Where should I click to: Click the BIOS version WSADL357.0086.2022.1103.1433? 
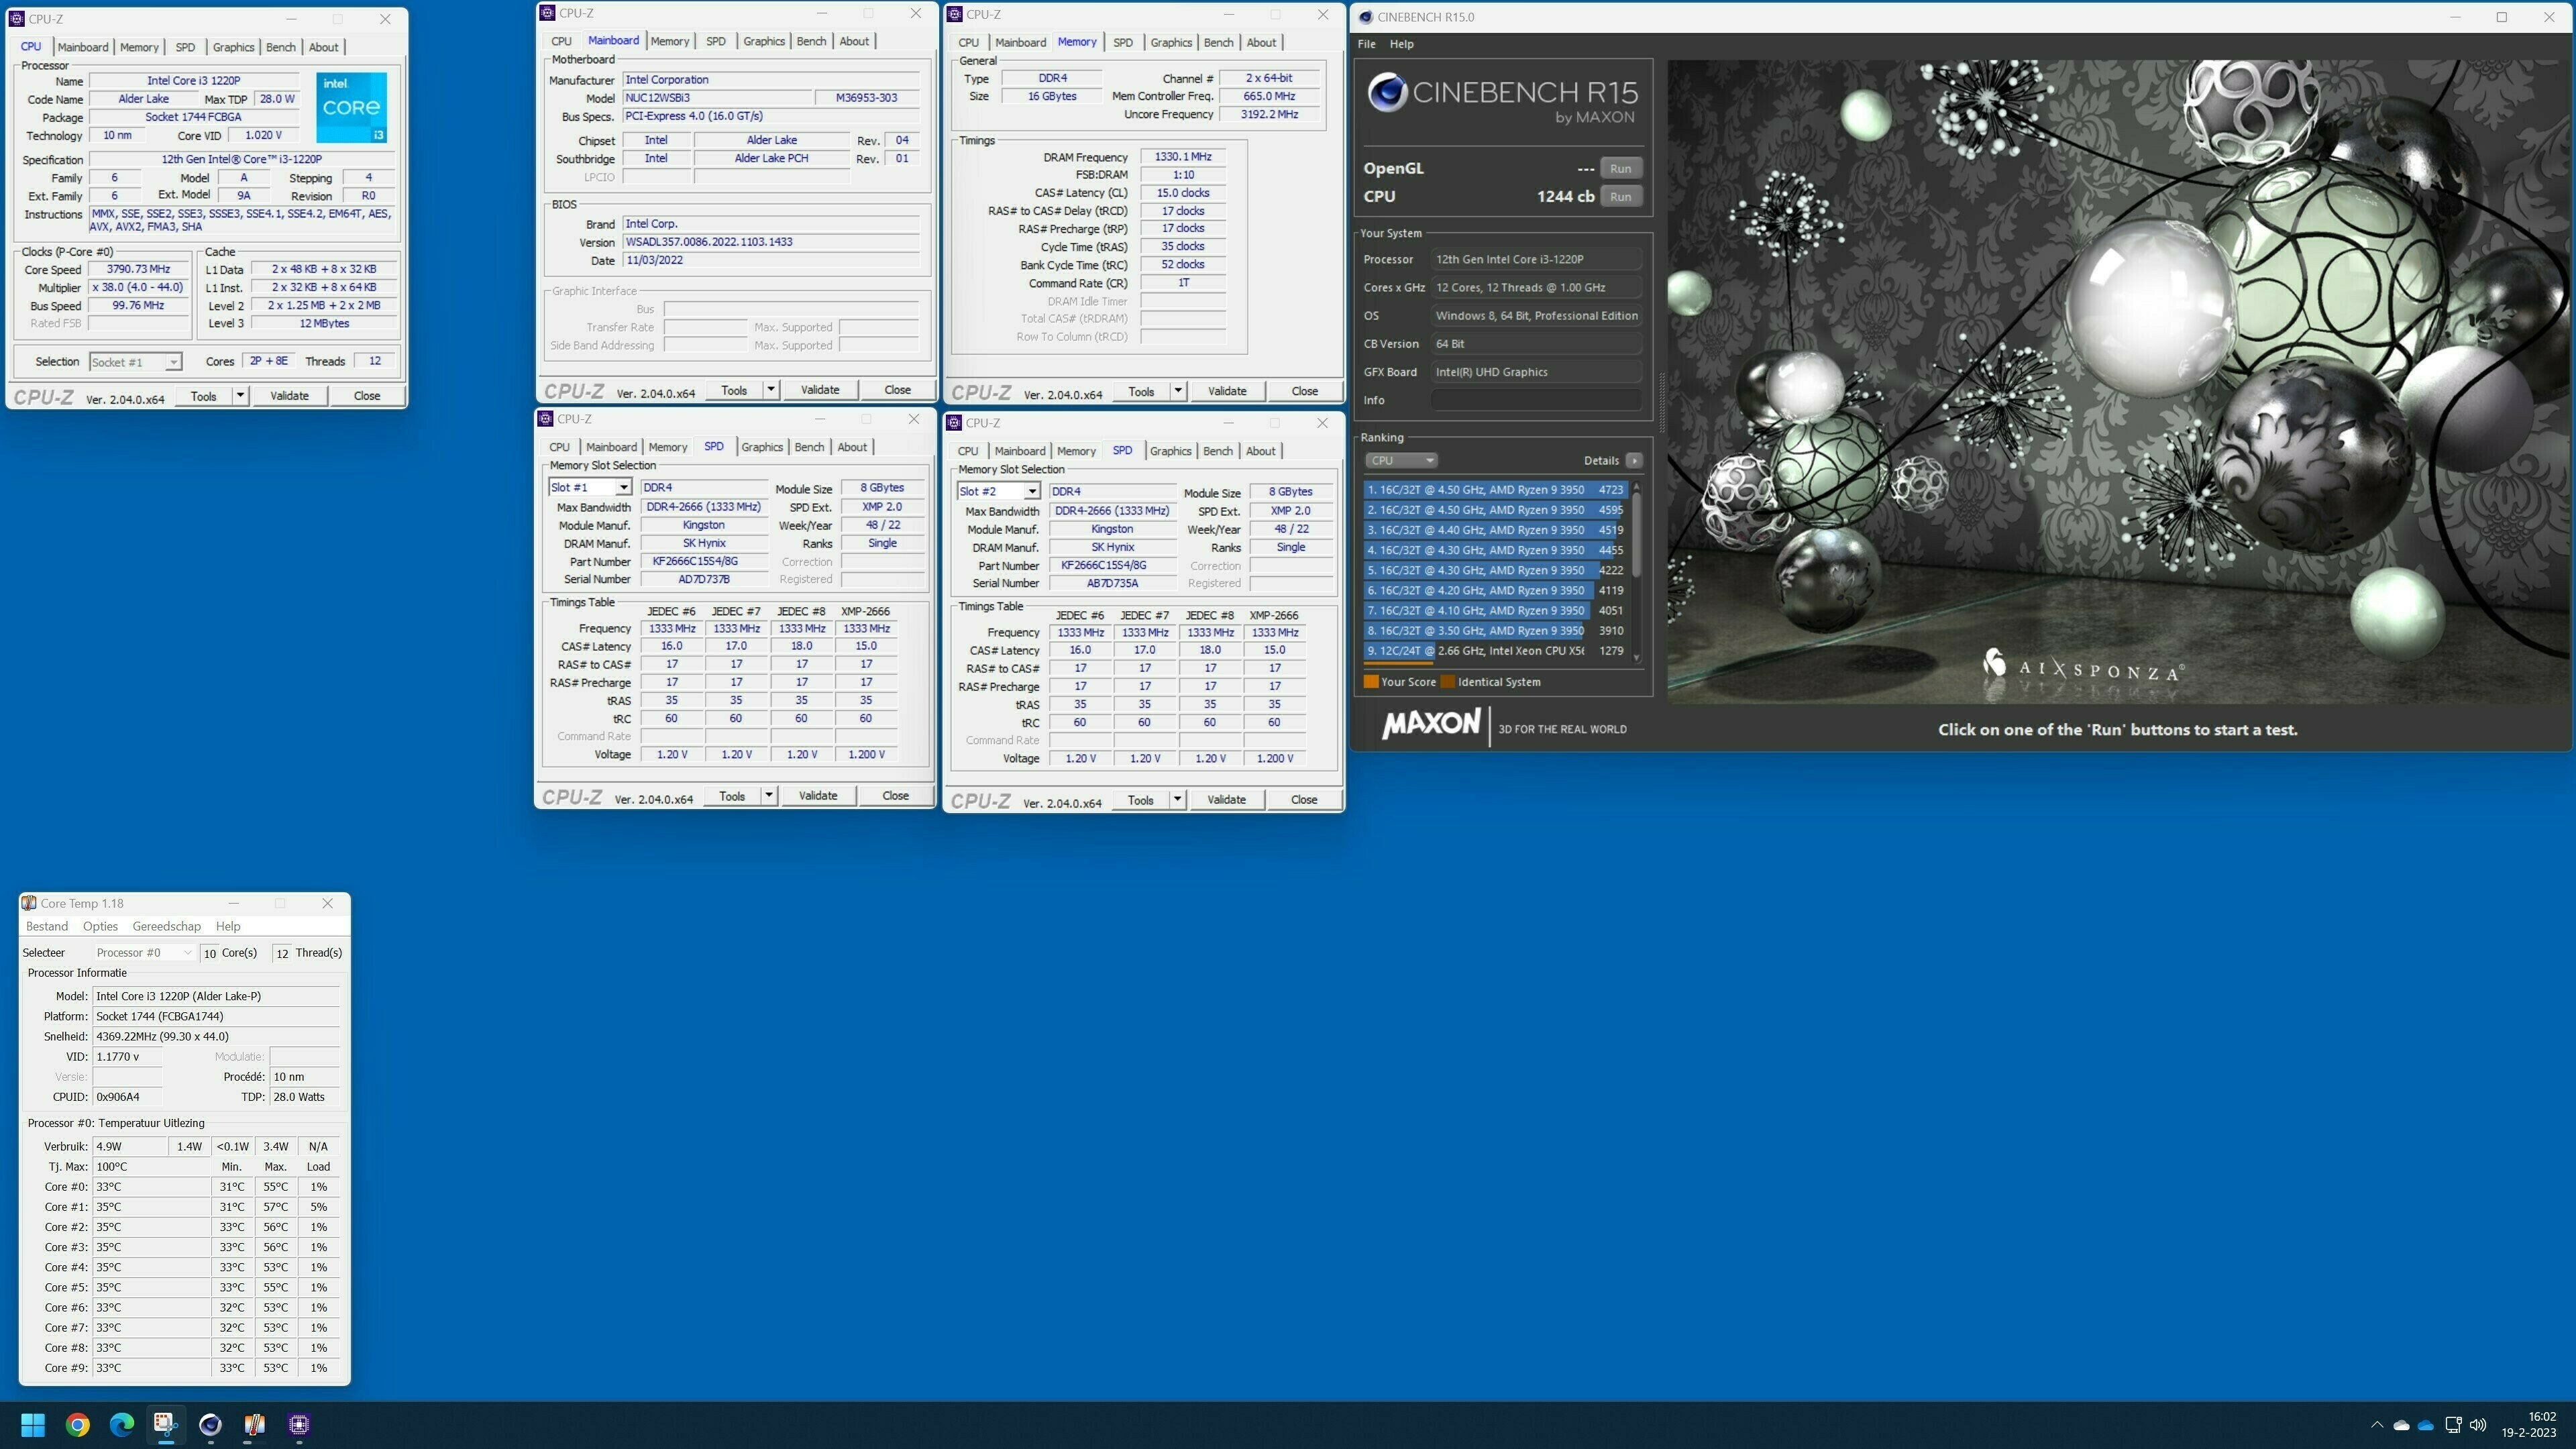click(x=770, y=242)
